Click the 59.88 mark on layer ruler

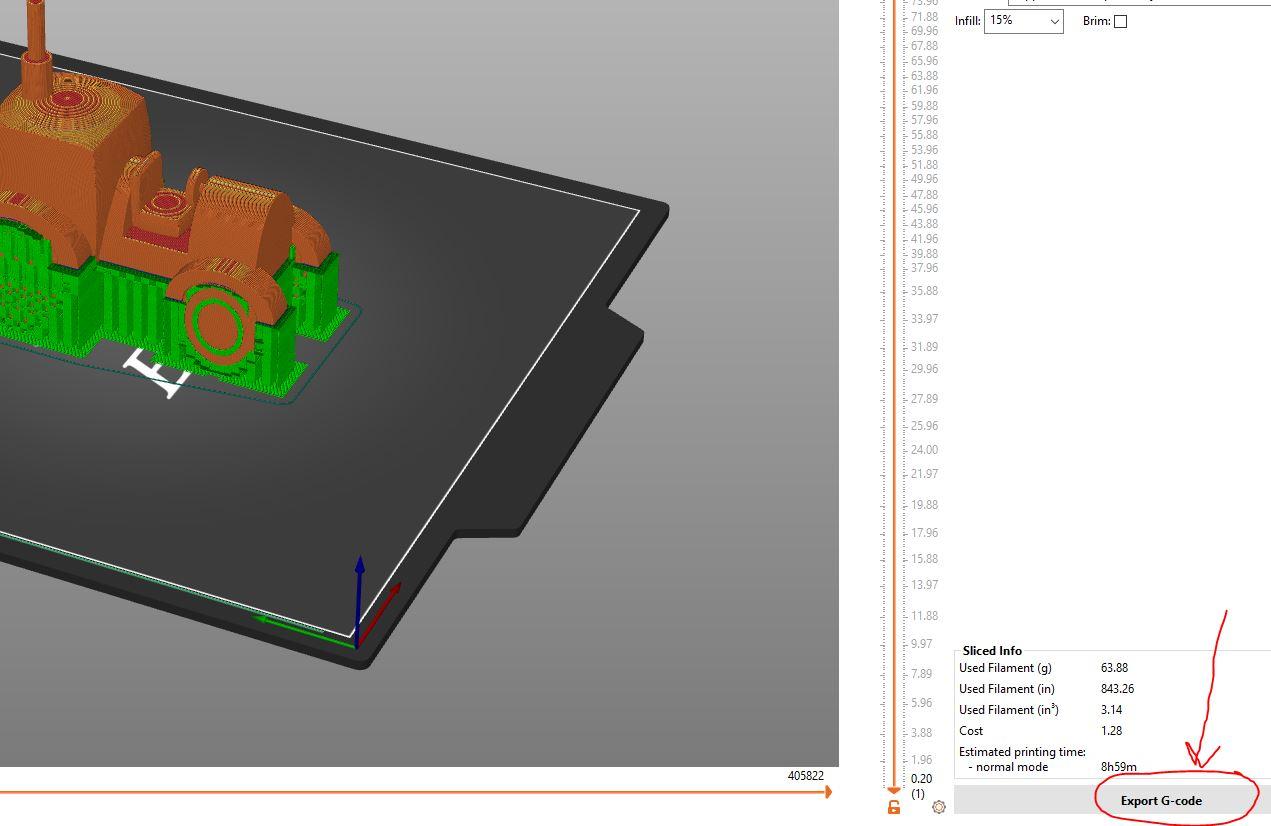click(x=924, y=106)
